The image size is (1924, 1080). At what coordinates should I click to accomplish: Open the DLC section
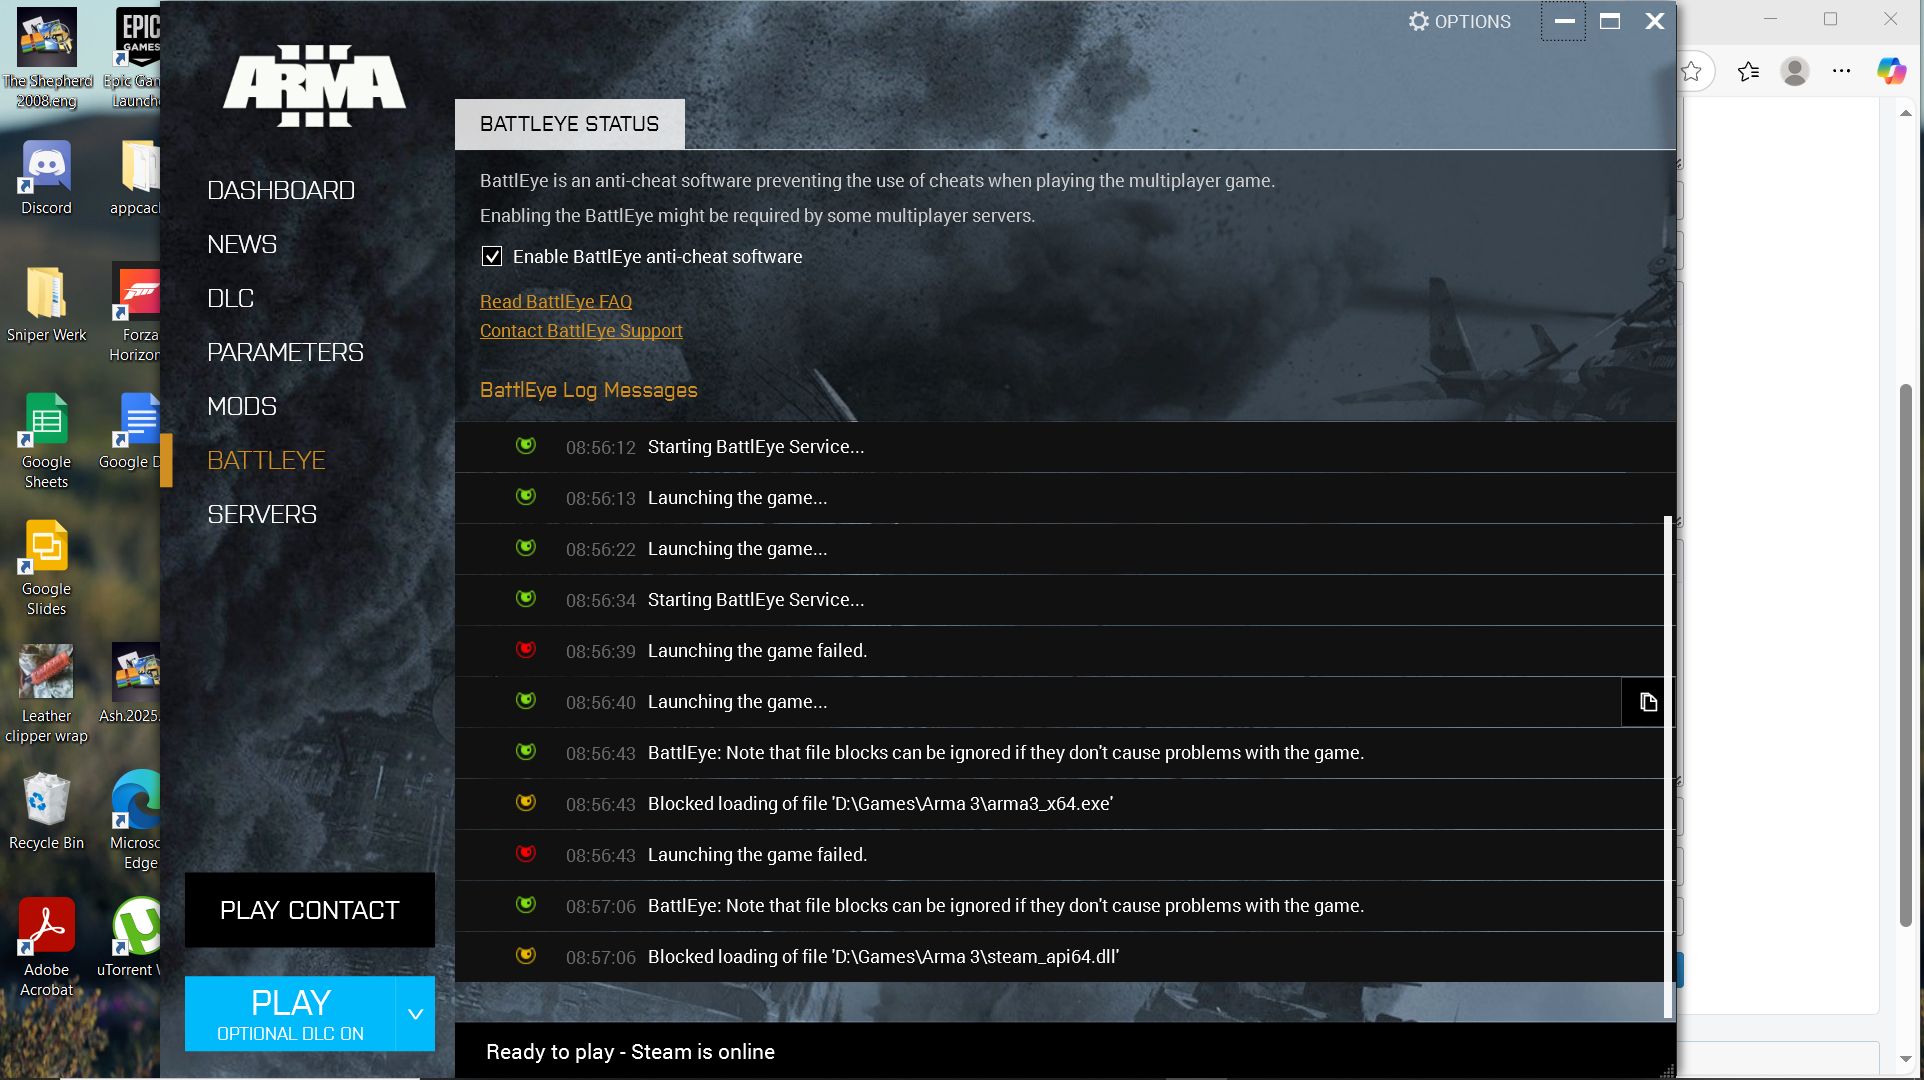pos(230,298)
